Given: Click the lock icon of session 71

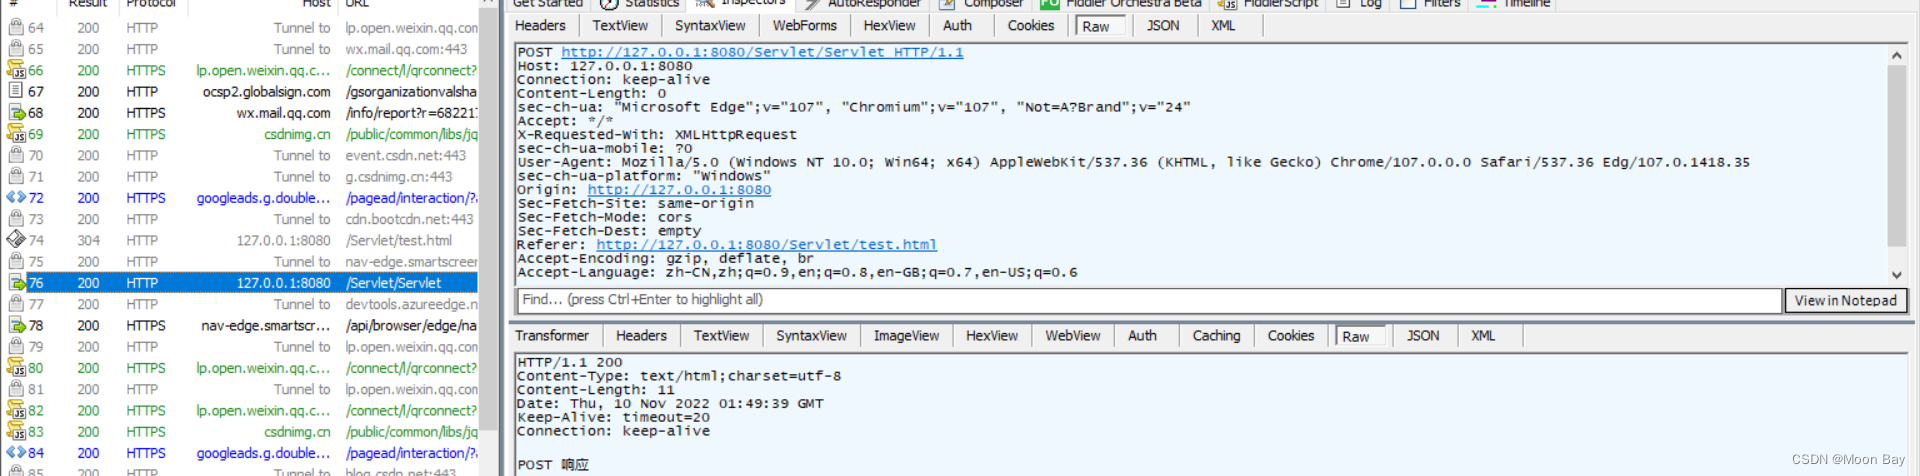Looking at the screenshot, I should coord(16,176).
